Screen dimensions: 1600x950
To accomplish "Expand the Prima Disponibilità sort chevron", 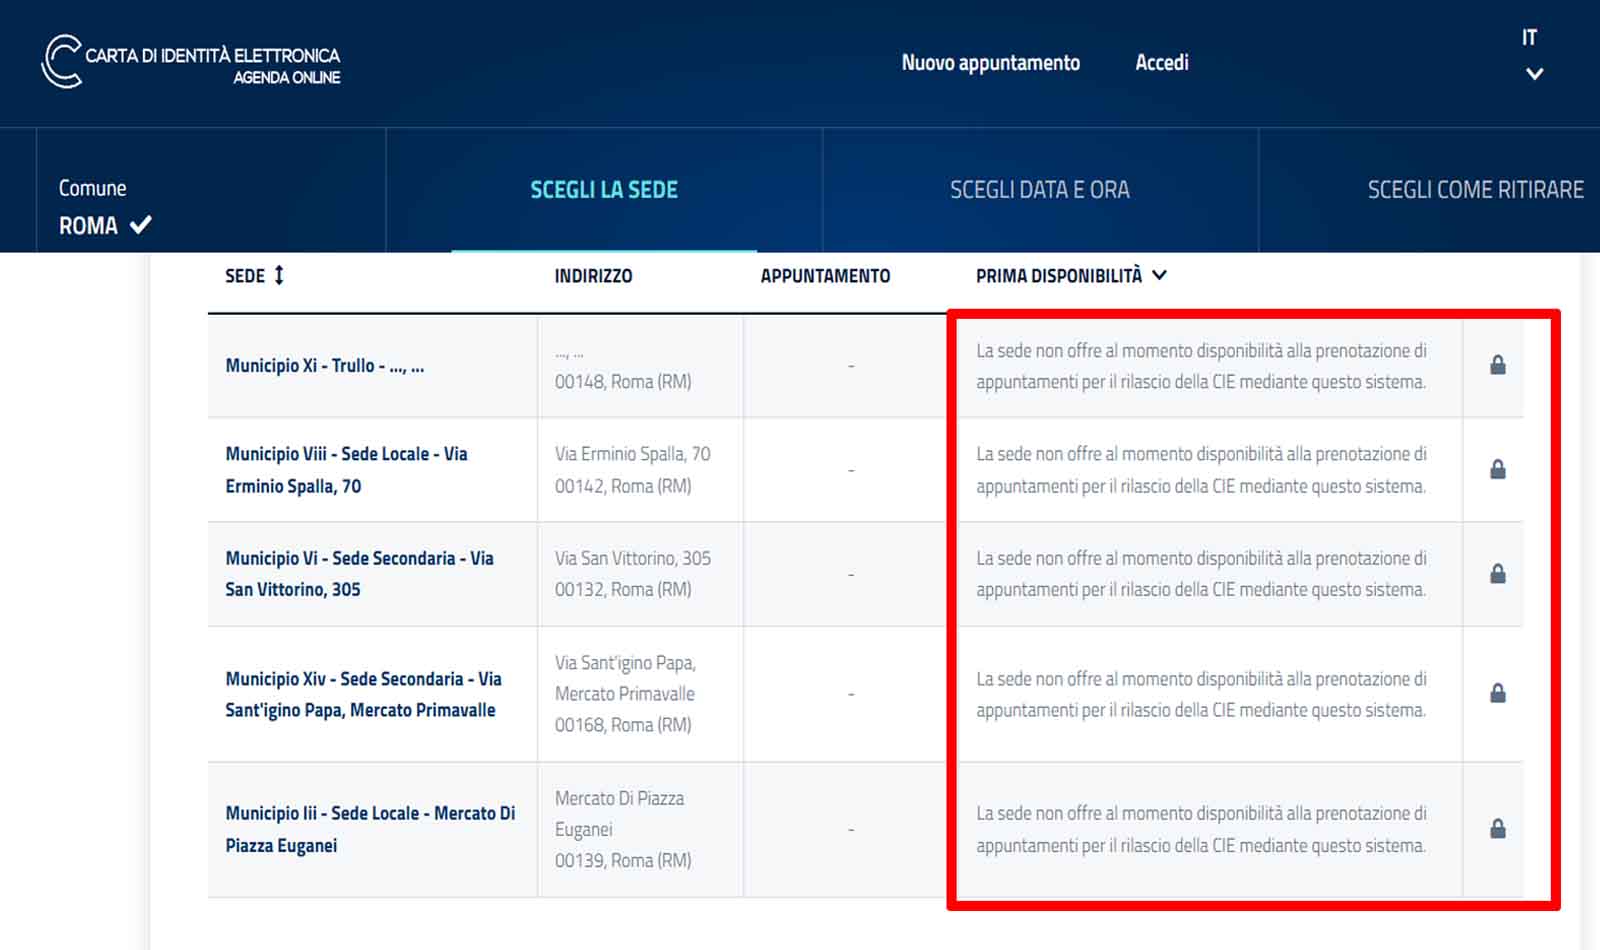I will (x=1159, y=275).
